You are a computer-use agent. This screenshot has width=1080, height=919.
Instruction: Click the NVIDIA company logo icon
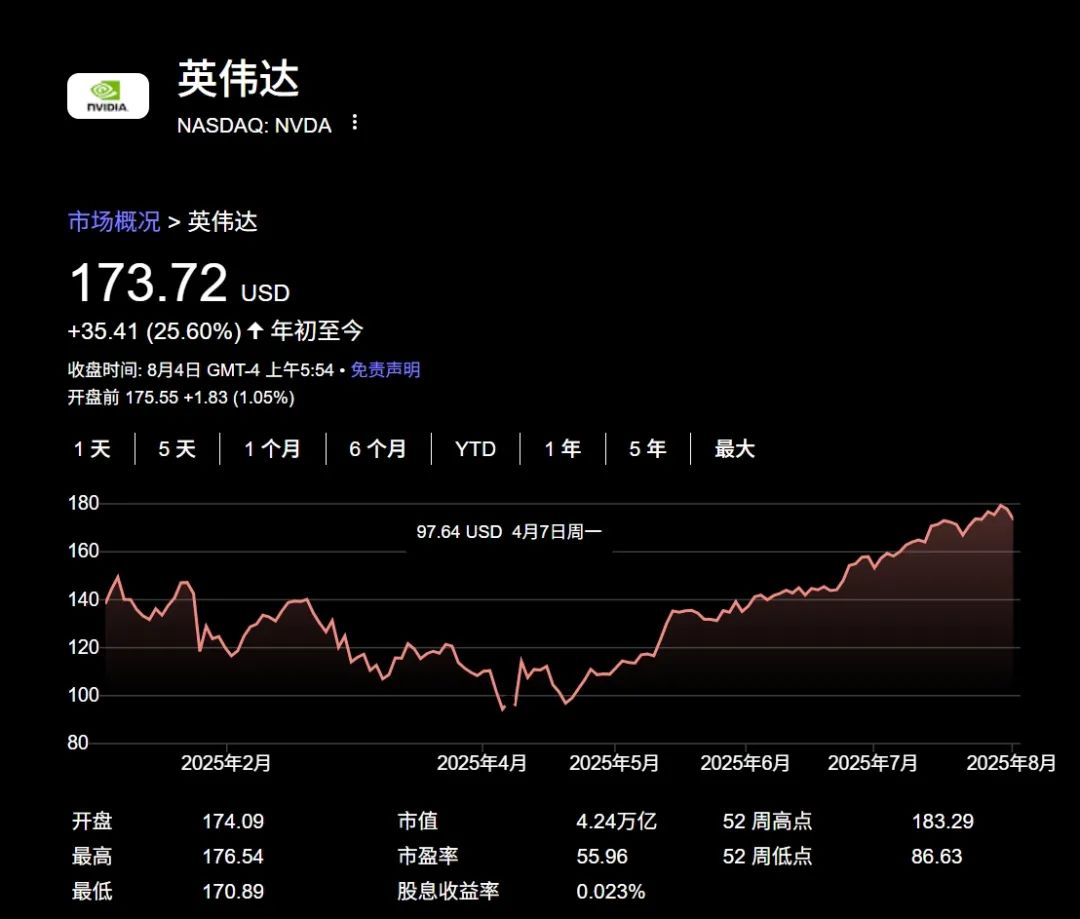107,96
